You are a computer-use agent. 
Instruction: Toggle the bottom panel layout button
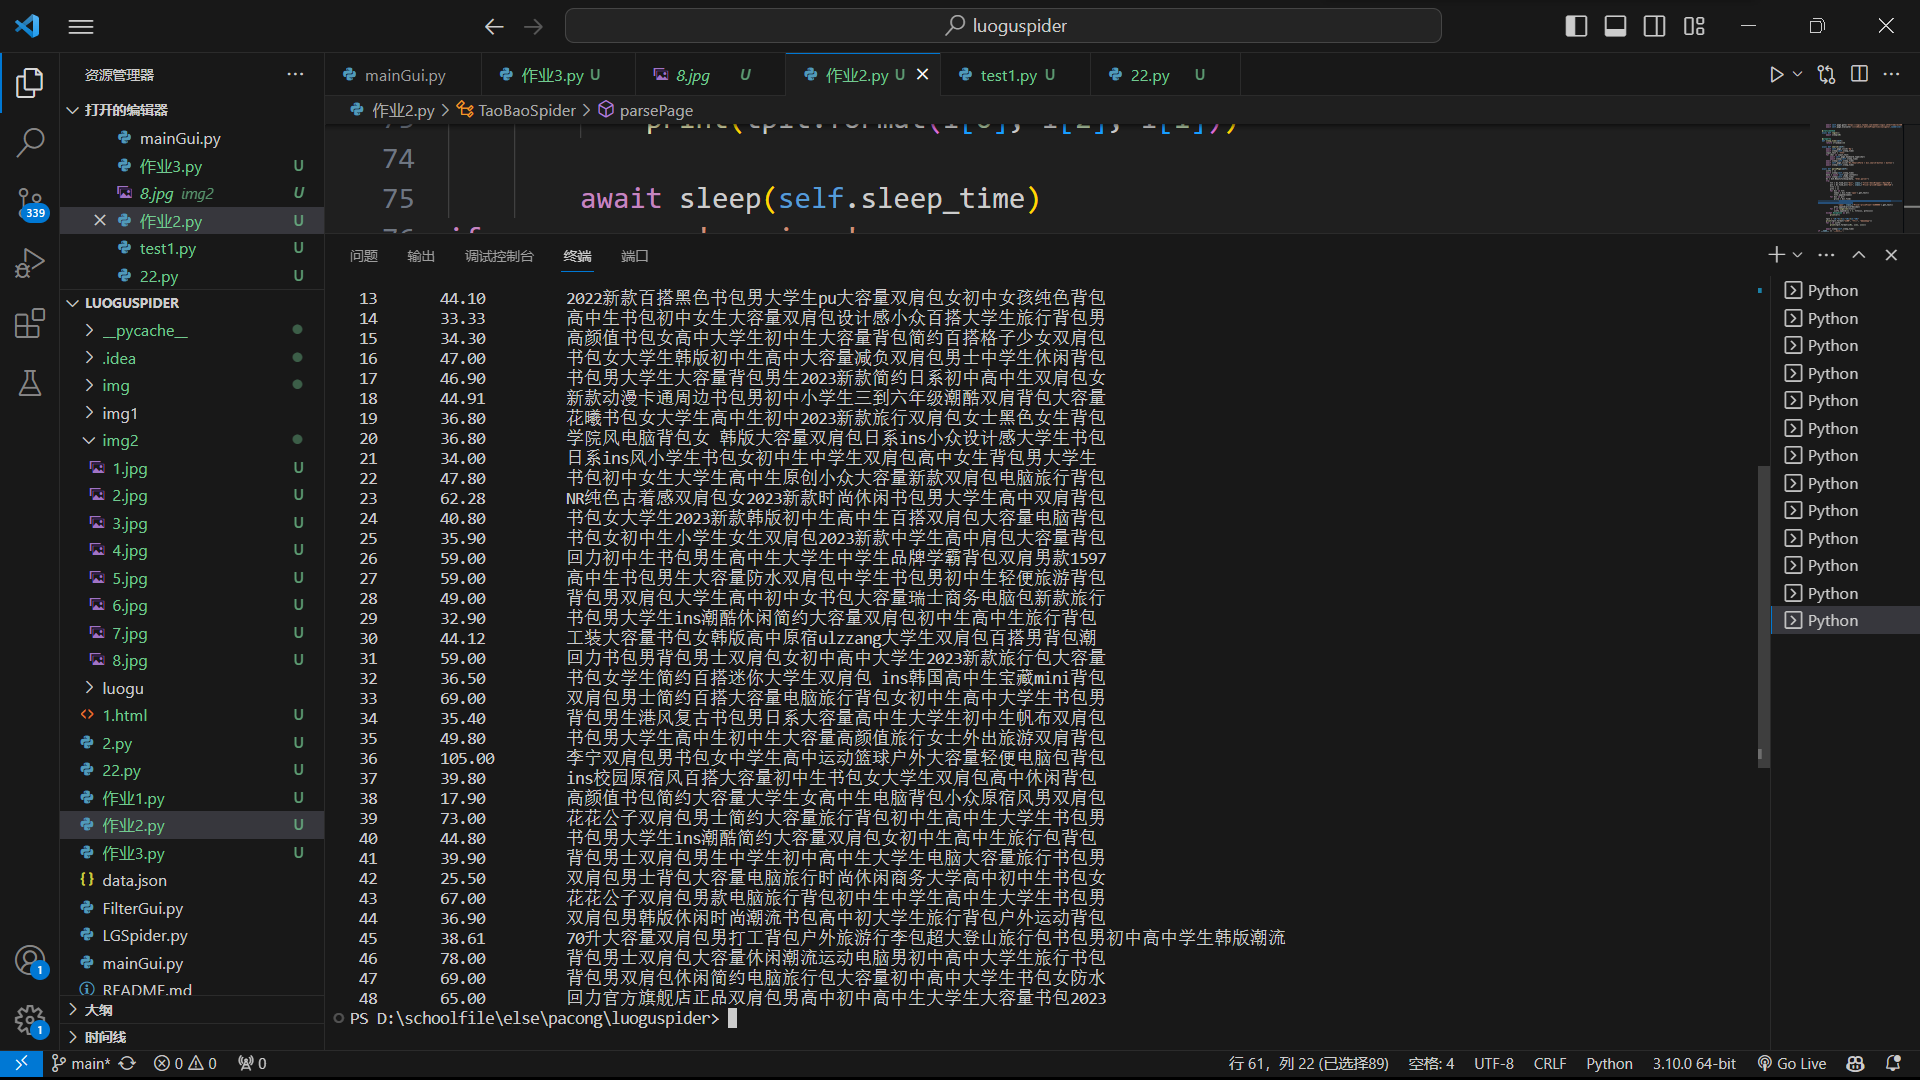1615,26
